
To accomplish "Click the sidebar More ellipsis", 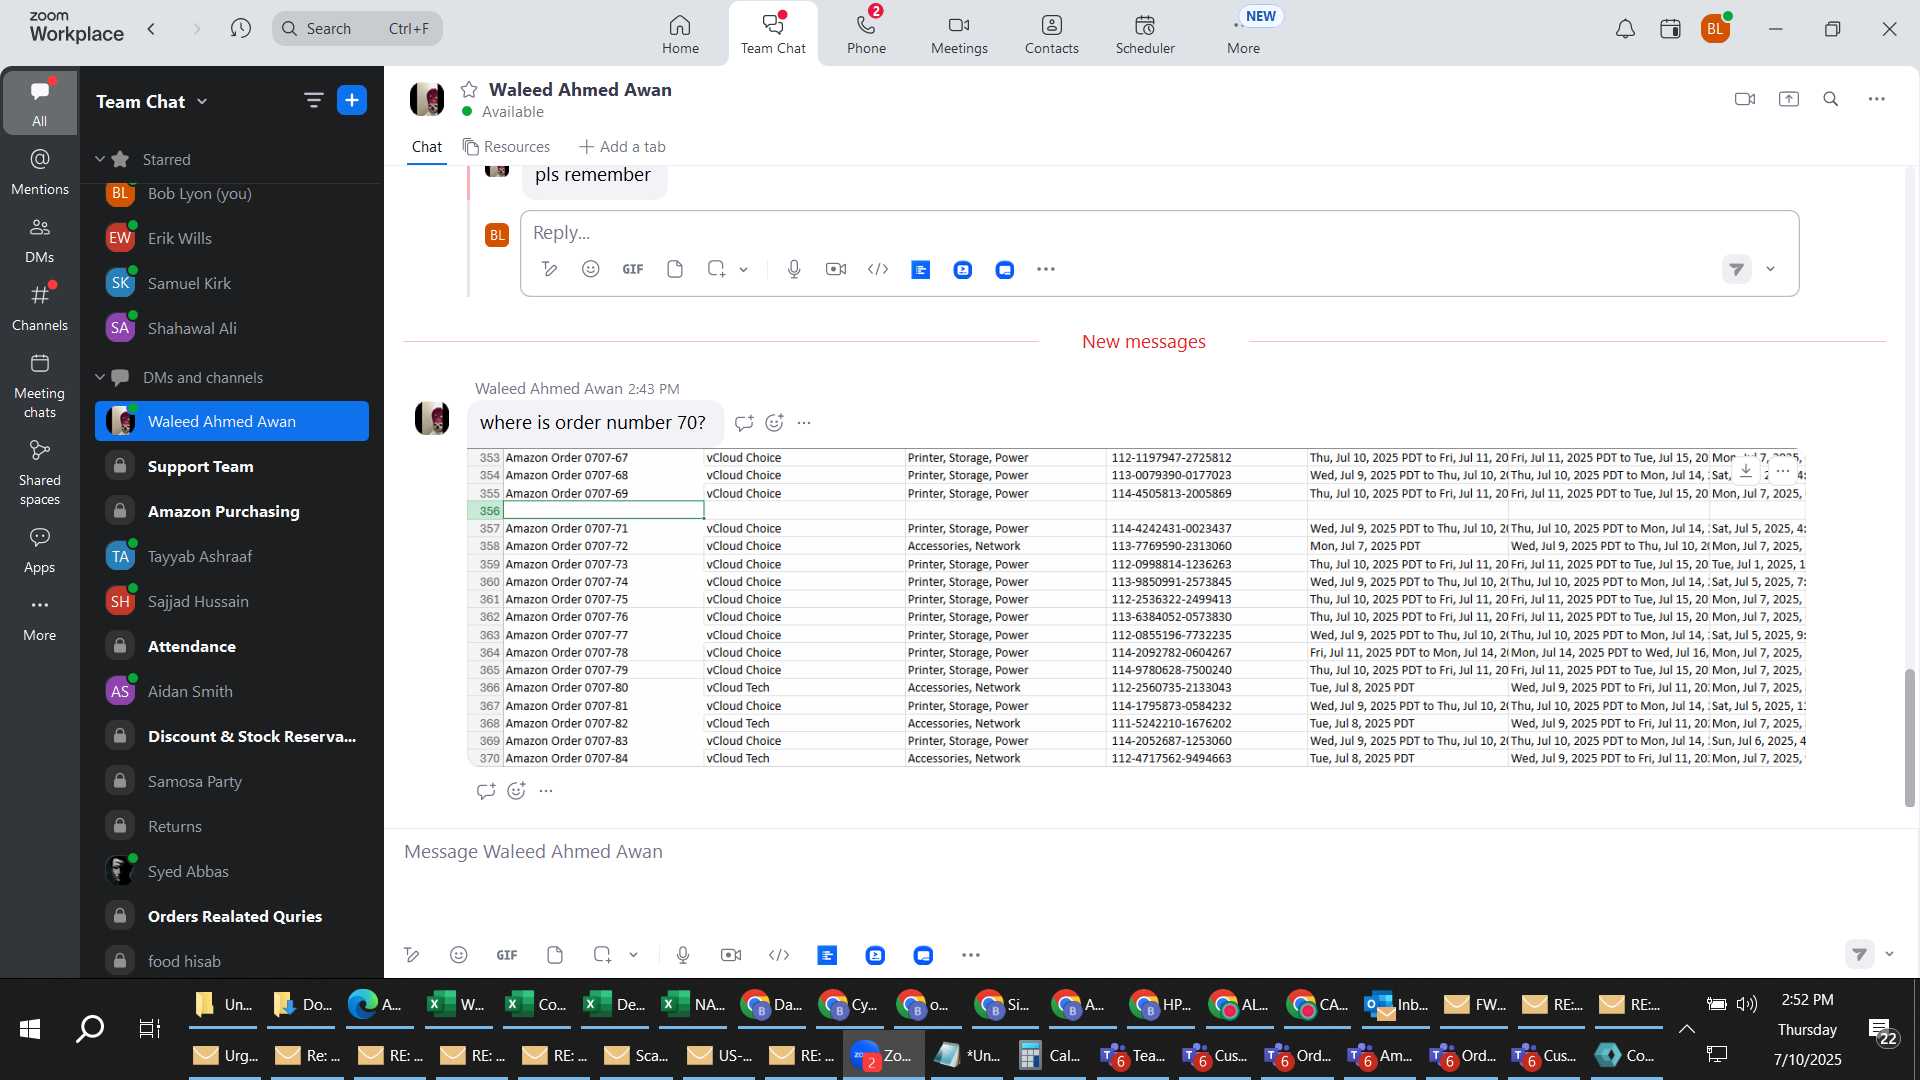I will (x=40, y=617).
